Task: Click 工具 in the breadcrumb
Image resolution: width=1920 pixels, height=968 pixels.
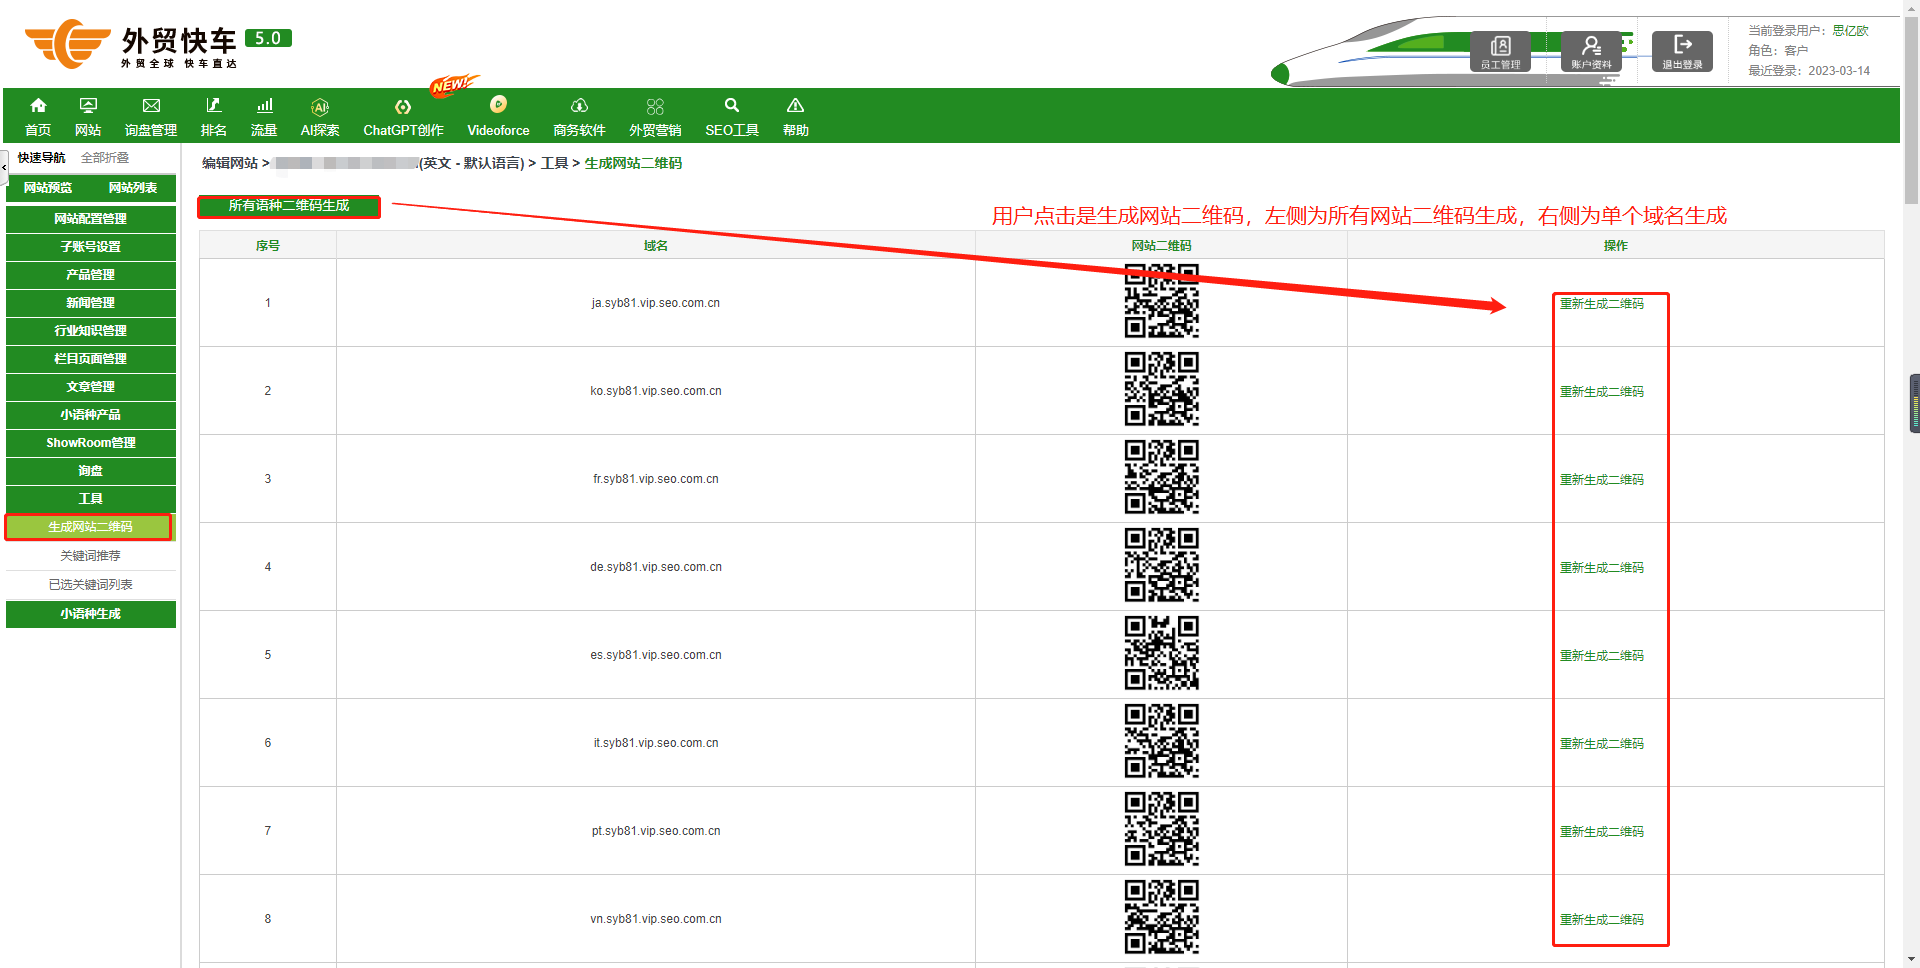Action: (x=554, y=163)
